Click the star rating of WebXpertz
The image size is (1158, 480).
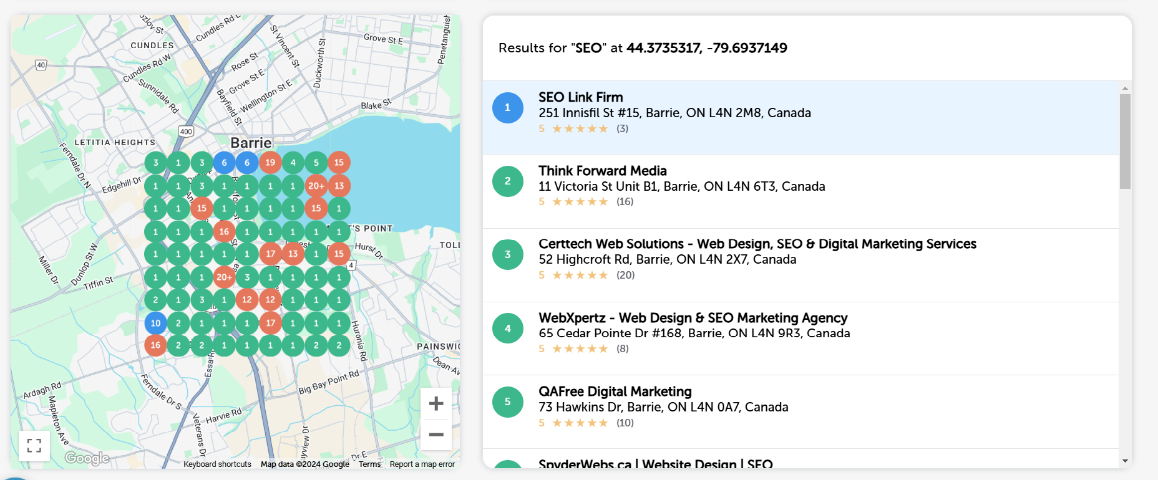coord(580,349)
